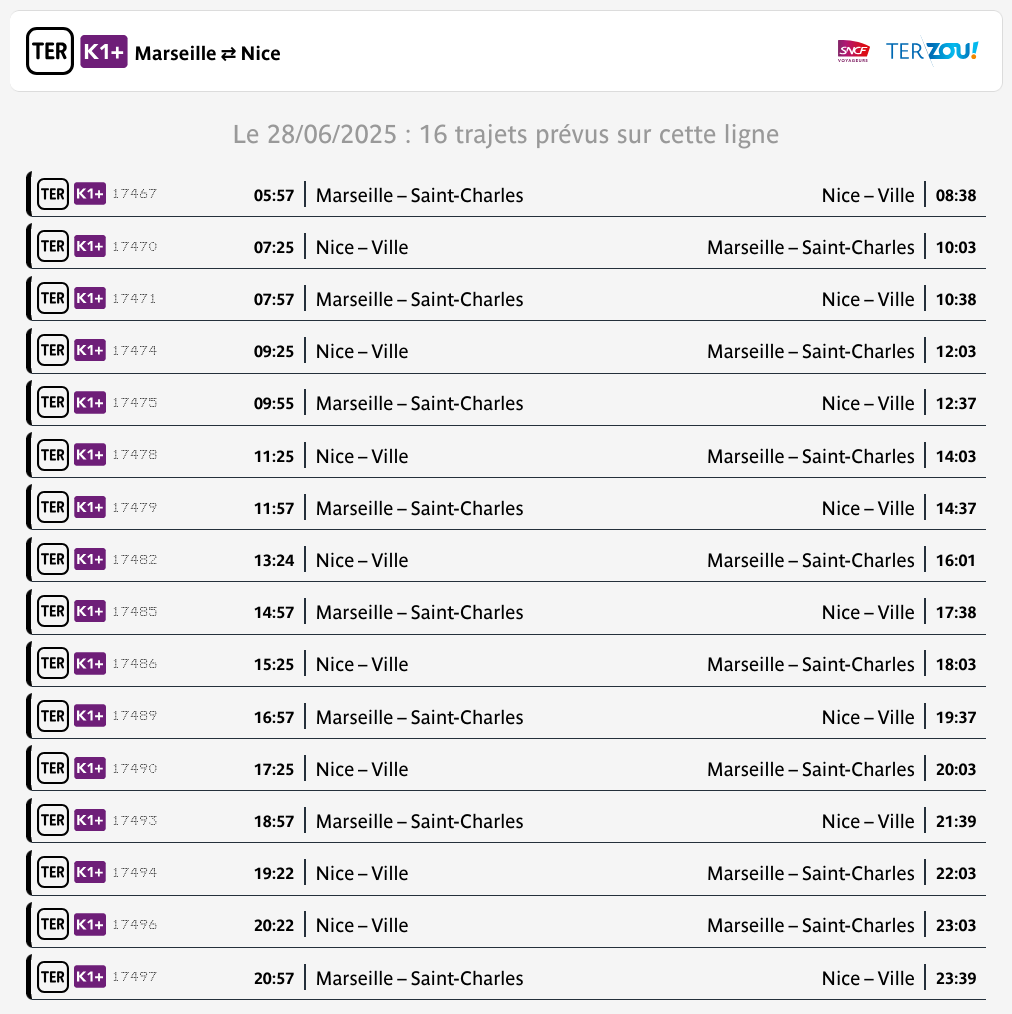This screenshot has height=1014, width=1012.
Task: Click the 20:22 Nice – Ville departure
Action: click(x=506, y=925)
